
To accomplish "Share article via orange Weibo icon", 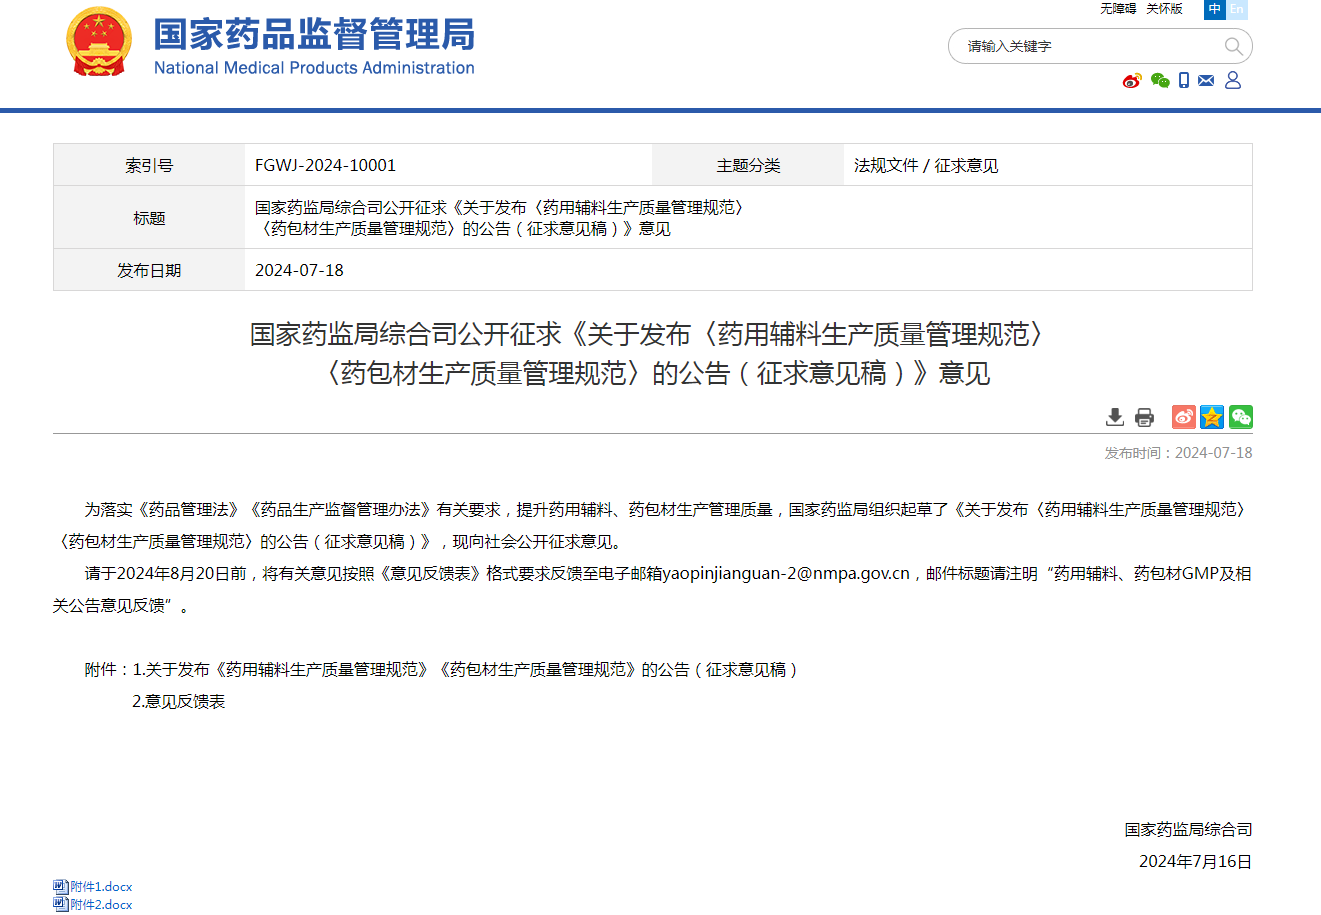I will pyautogui.click(x=1184, y=417).
